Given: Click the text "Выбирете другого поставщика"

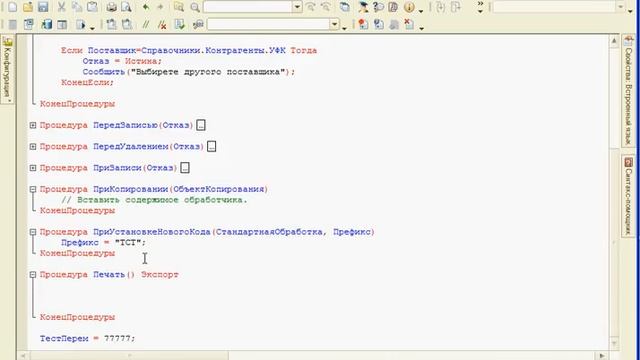Looking at the screenshot, I should [x=207, y=72].
